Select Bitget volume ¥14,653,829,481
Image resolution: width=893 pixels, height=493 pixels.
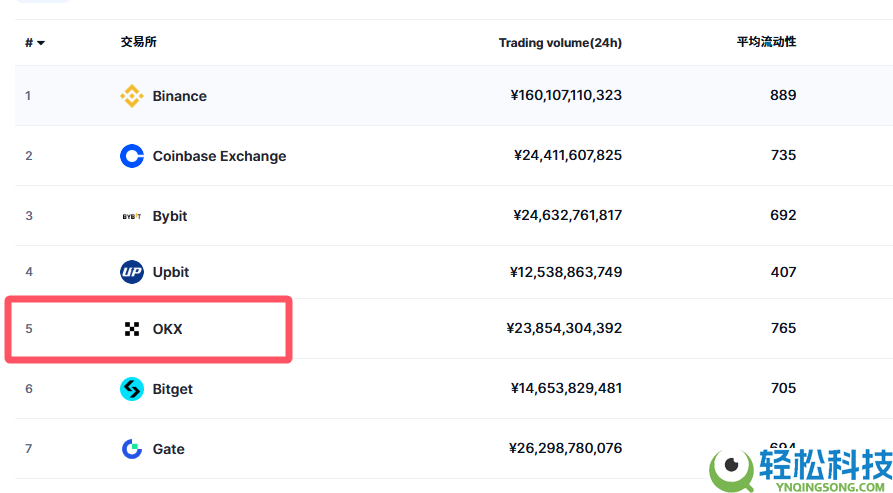tap(567, 388)
